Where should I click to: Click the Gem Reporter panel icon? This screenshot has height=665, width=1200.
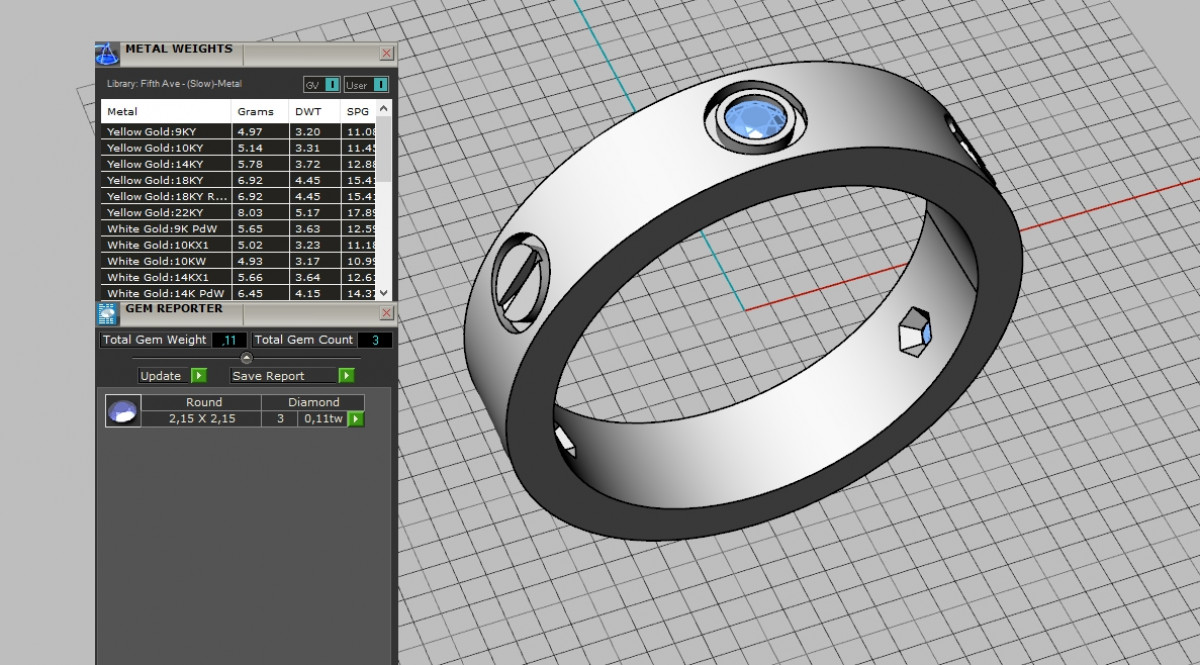coord(108,314)
